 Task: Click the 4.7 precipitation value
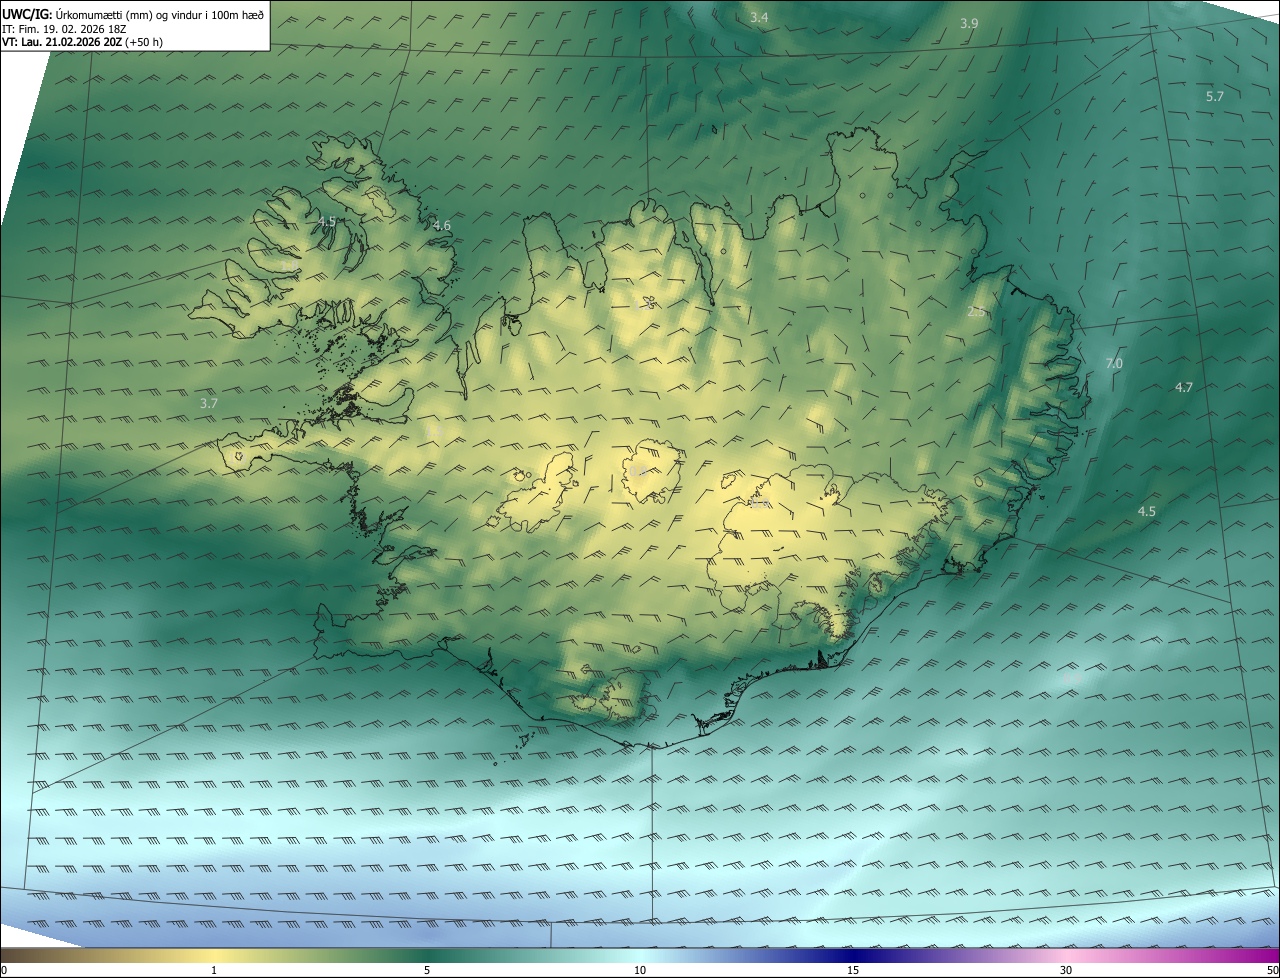point(1184,387)
